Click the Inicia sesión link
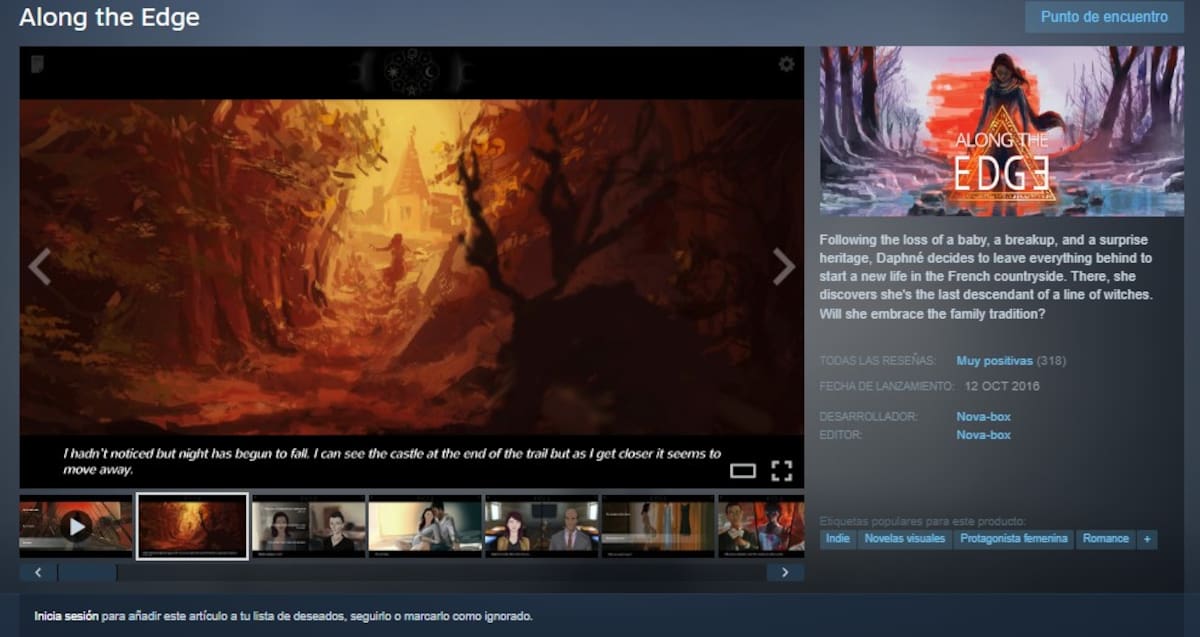 point(66,617)
